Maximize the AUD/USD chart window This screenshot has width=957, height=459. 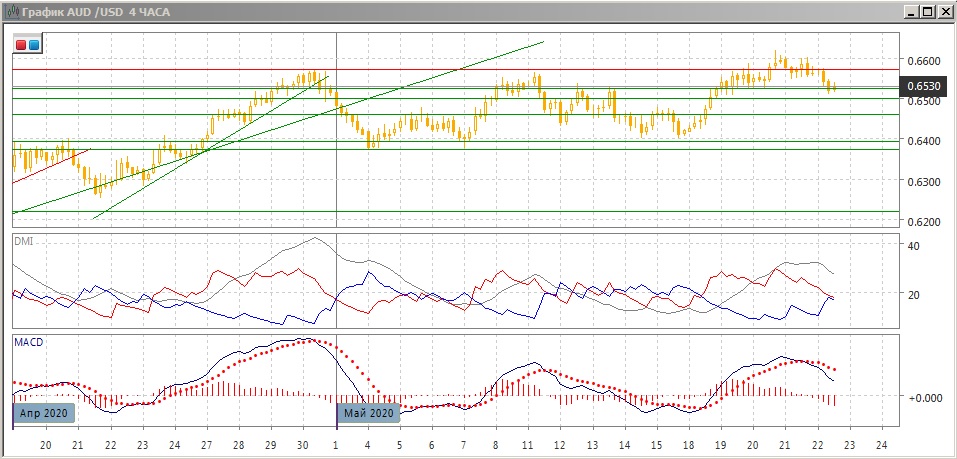pos(928,11)
